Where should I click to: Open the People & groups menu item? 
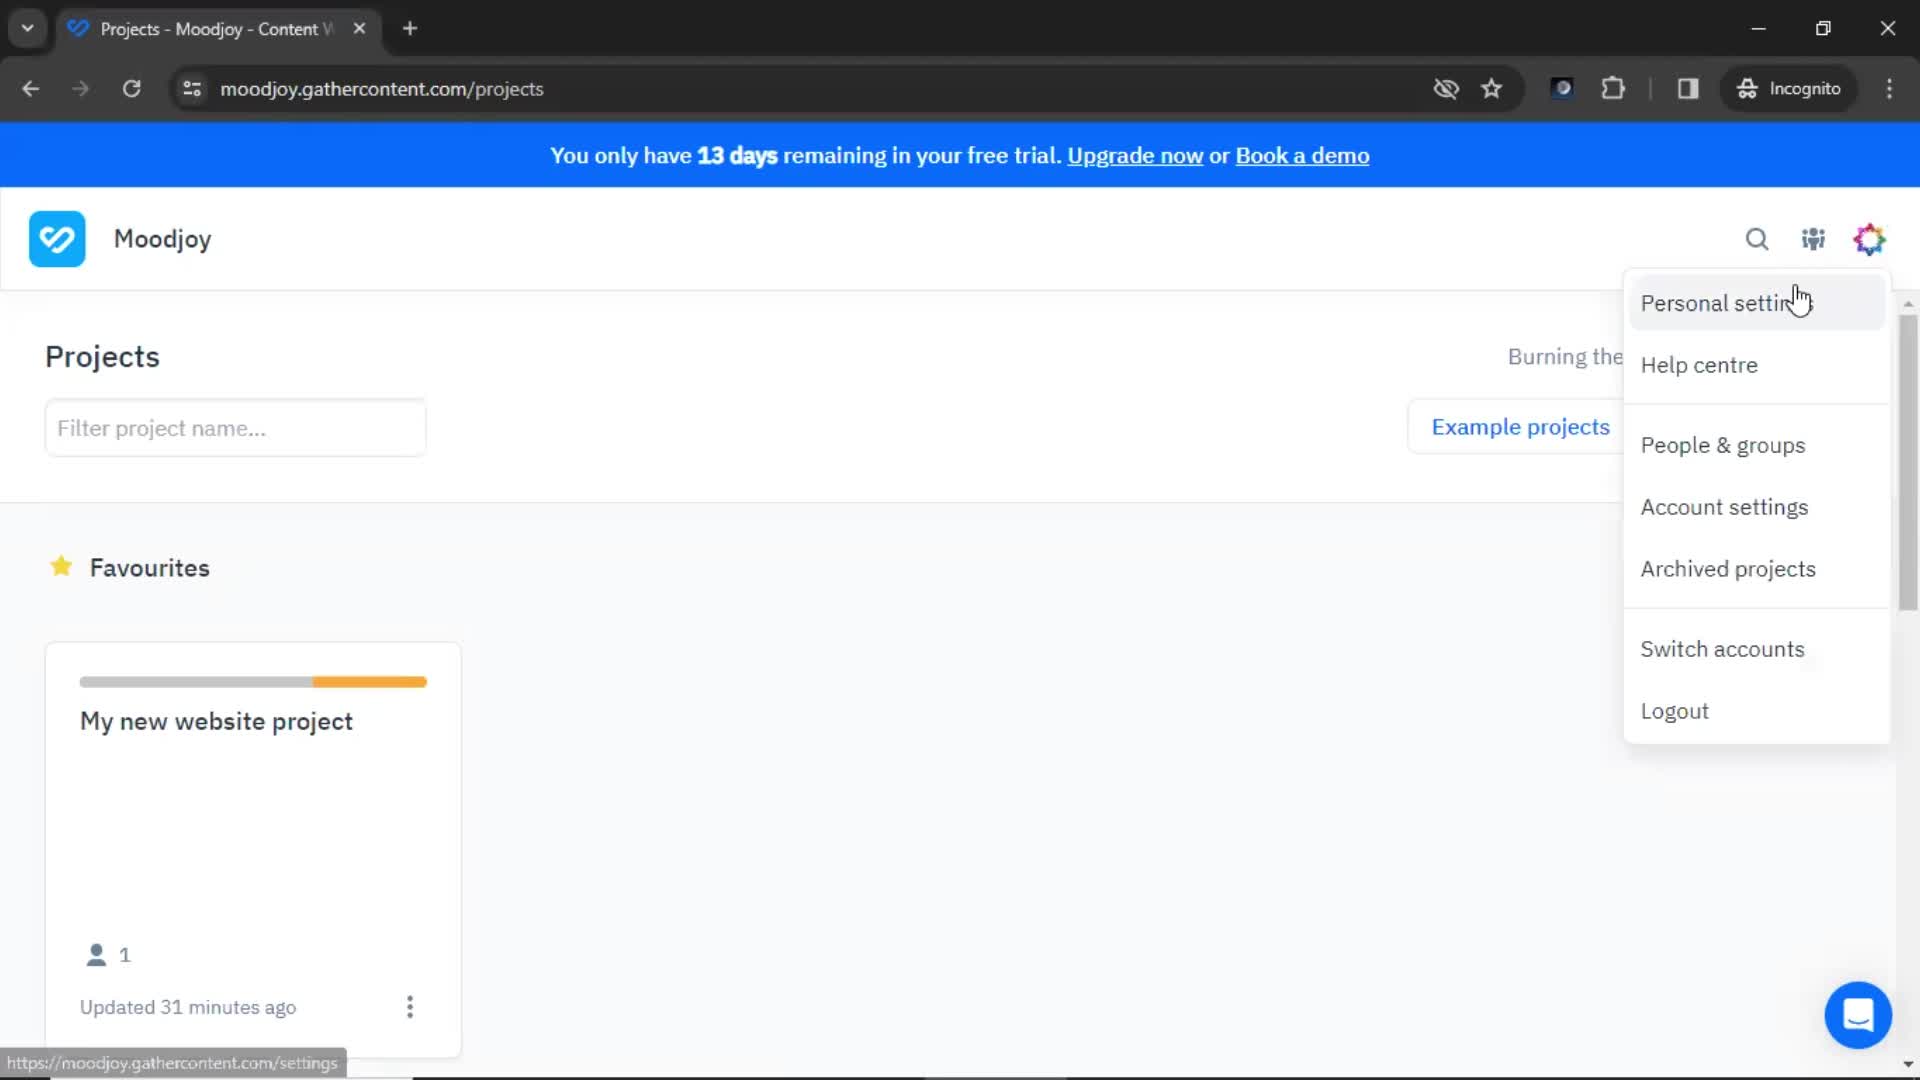pos(1722,444)
